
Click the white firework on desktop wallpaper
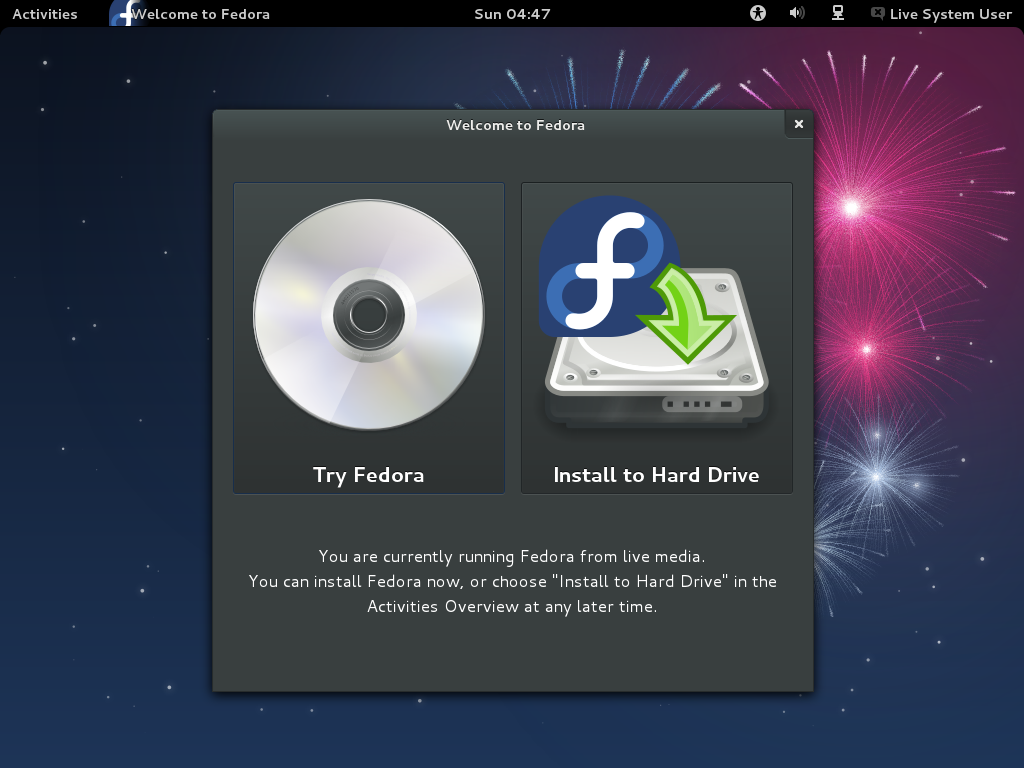pos(878,476)
